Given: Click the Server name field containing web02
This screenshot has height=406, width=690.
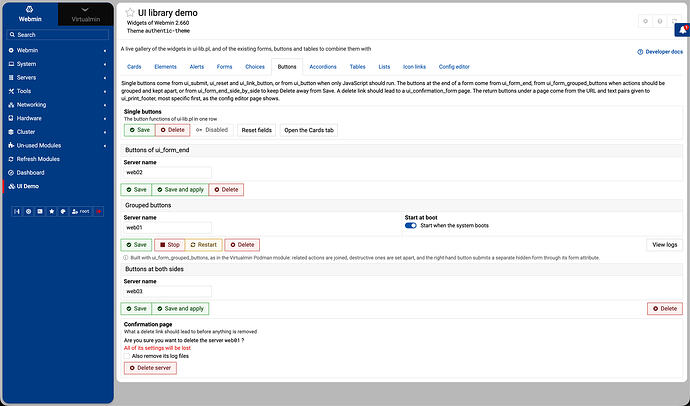Looking at the screenshot, I should pyautogui.click(x=168, y=172).
